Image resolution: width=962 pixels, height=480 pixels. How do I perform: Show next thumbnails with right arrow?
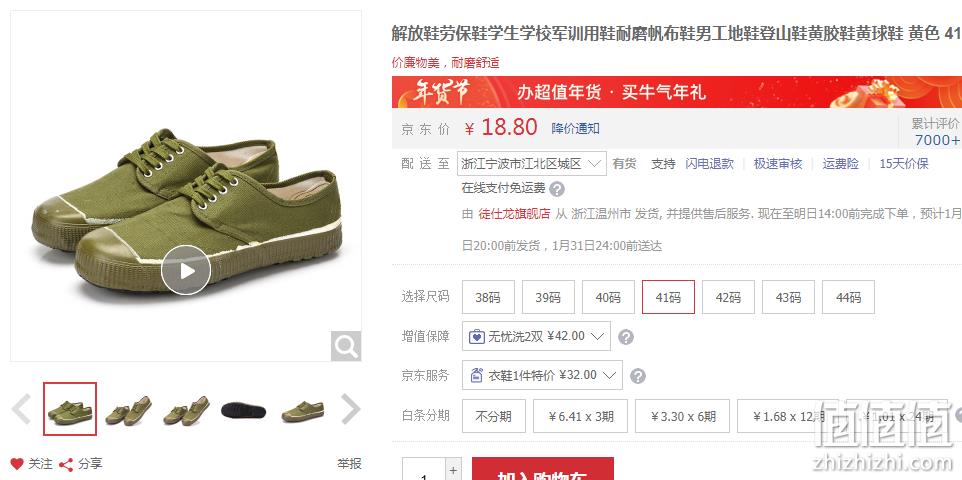[x=350, y=409]
